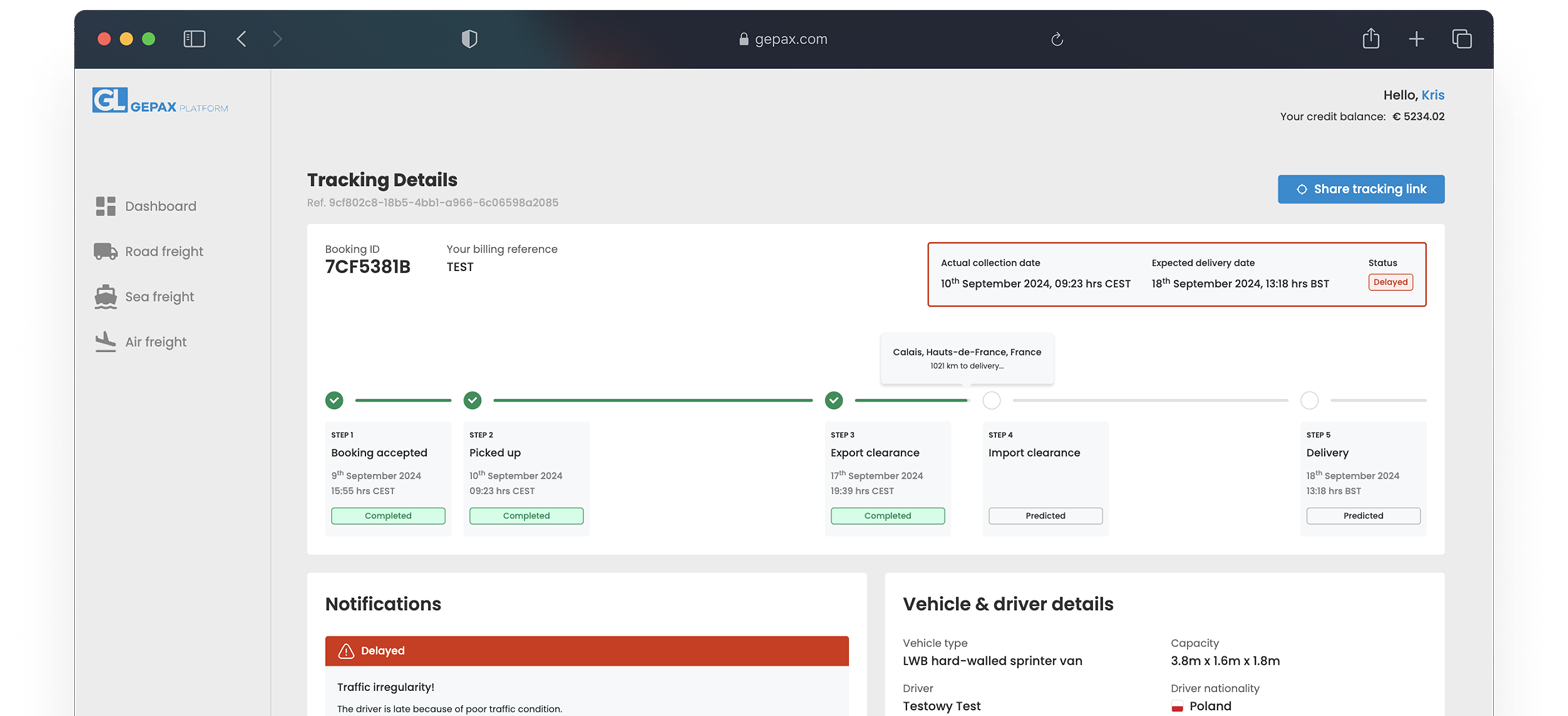The width and height of the screenshot is (1568, 716).
Task: Show the tab overview icon
Action: pyautogui.click(x=1462, y=39)
